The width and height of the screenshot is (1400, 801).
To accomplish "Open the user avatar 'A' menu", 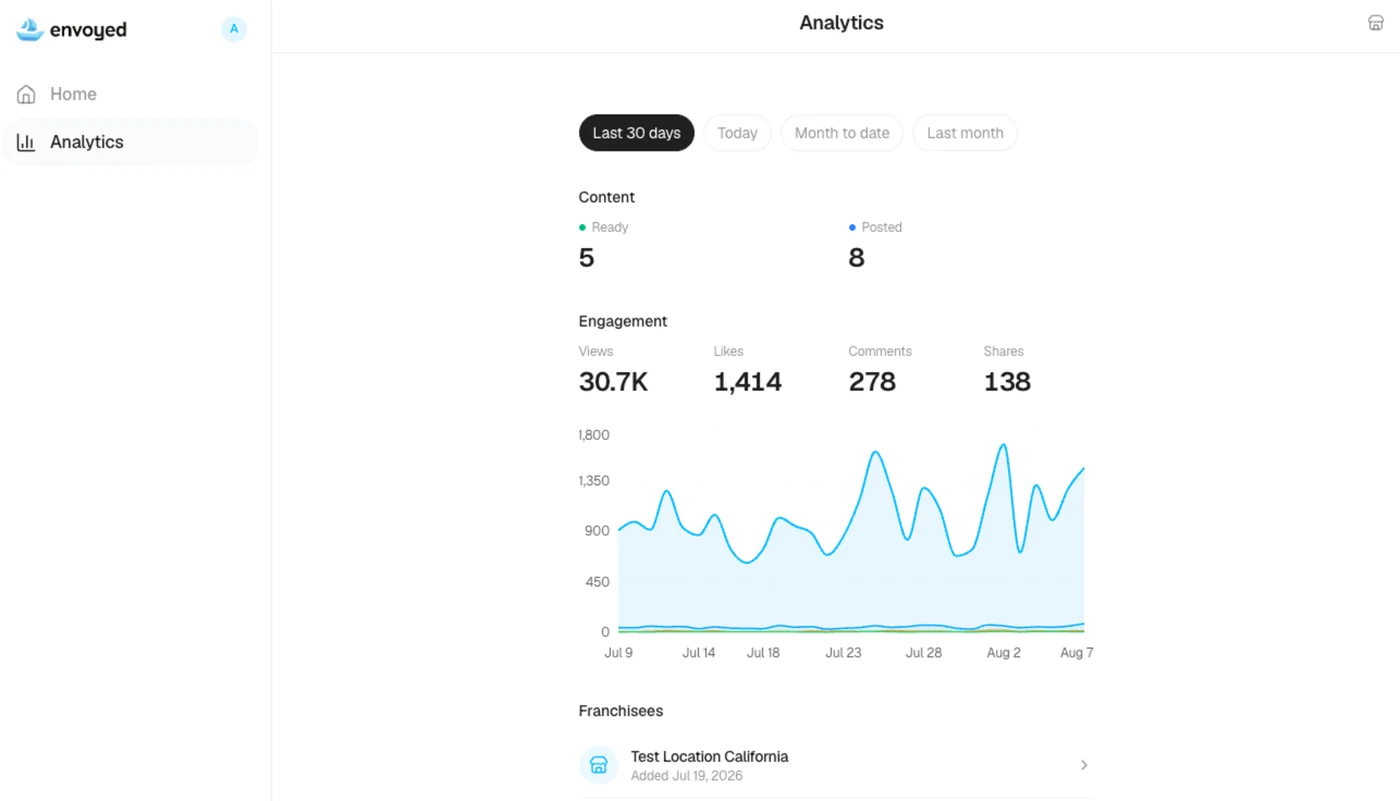I will tap(234, 29).
